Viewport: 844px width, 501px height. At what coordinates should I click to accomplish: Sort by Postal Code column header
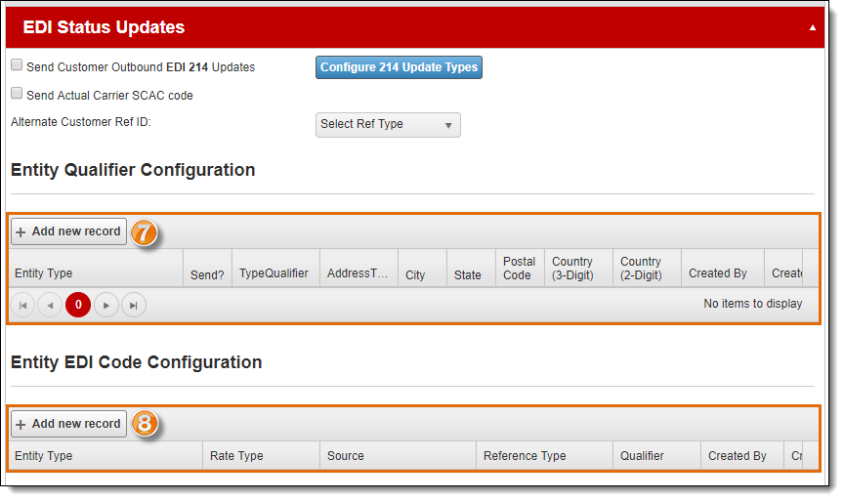coord(518,268)
